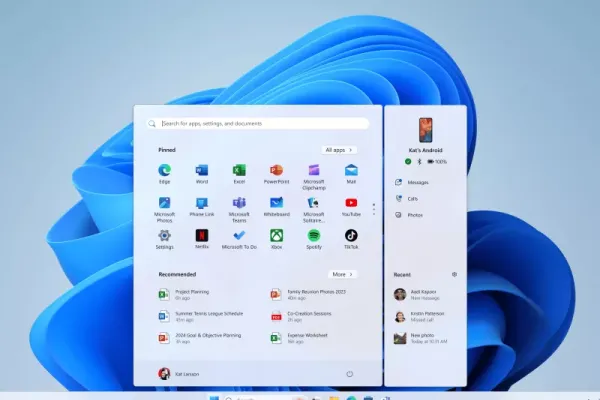The width and height of the screenshot is (600, 400).
Task: Open 2024 Goal & Objective Planning file
Action: coord(200,338)
